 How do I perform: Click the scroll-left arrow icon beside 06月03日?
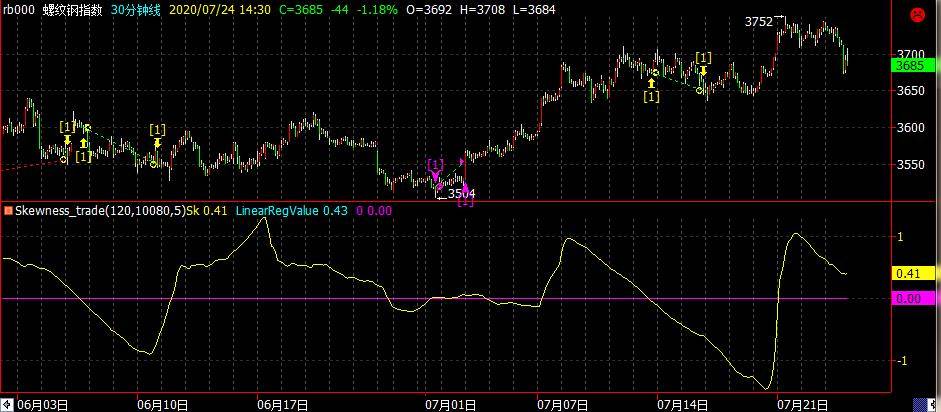6,405
